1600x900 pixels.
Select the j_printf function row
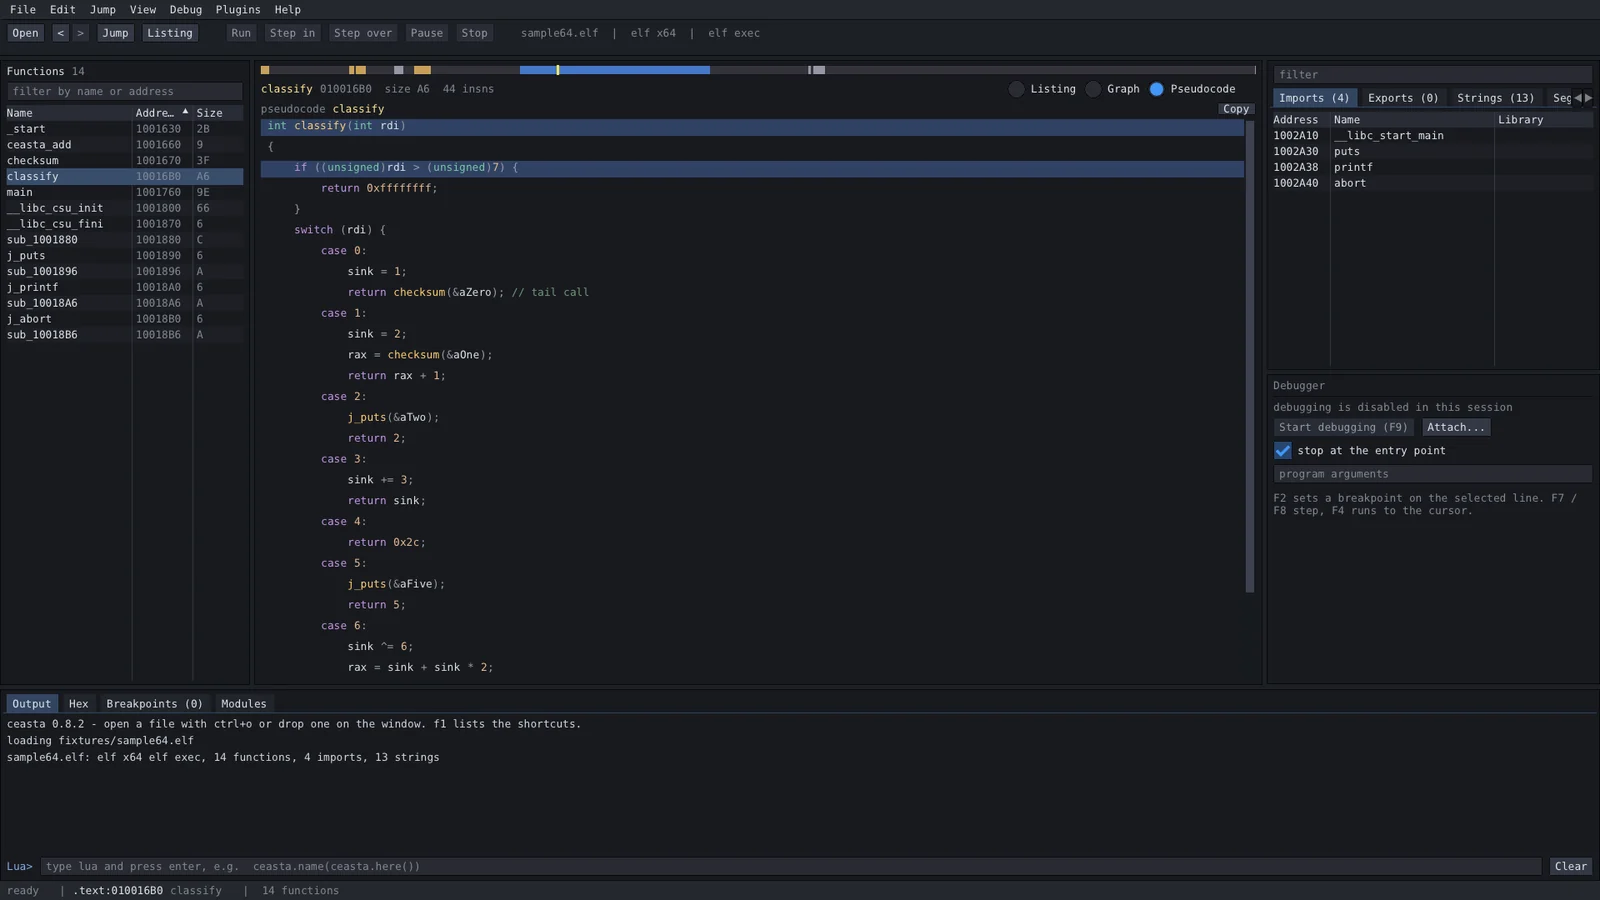click(125, 287)
